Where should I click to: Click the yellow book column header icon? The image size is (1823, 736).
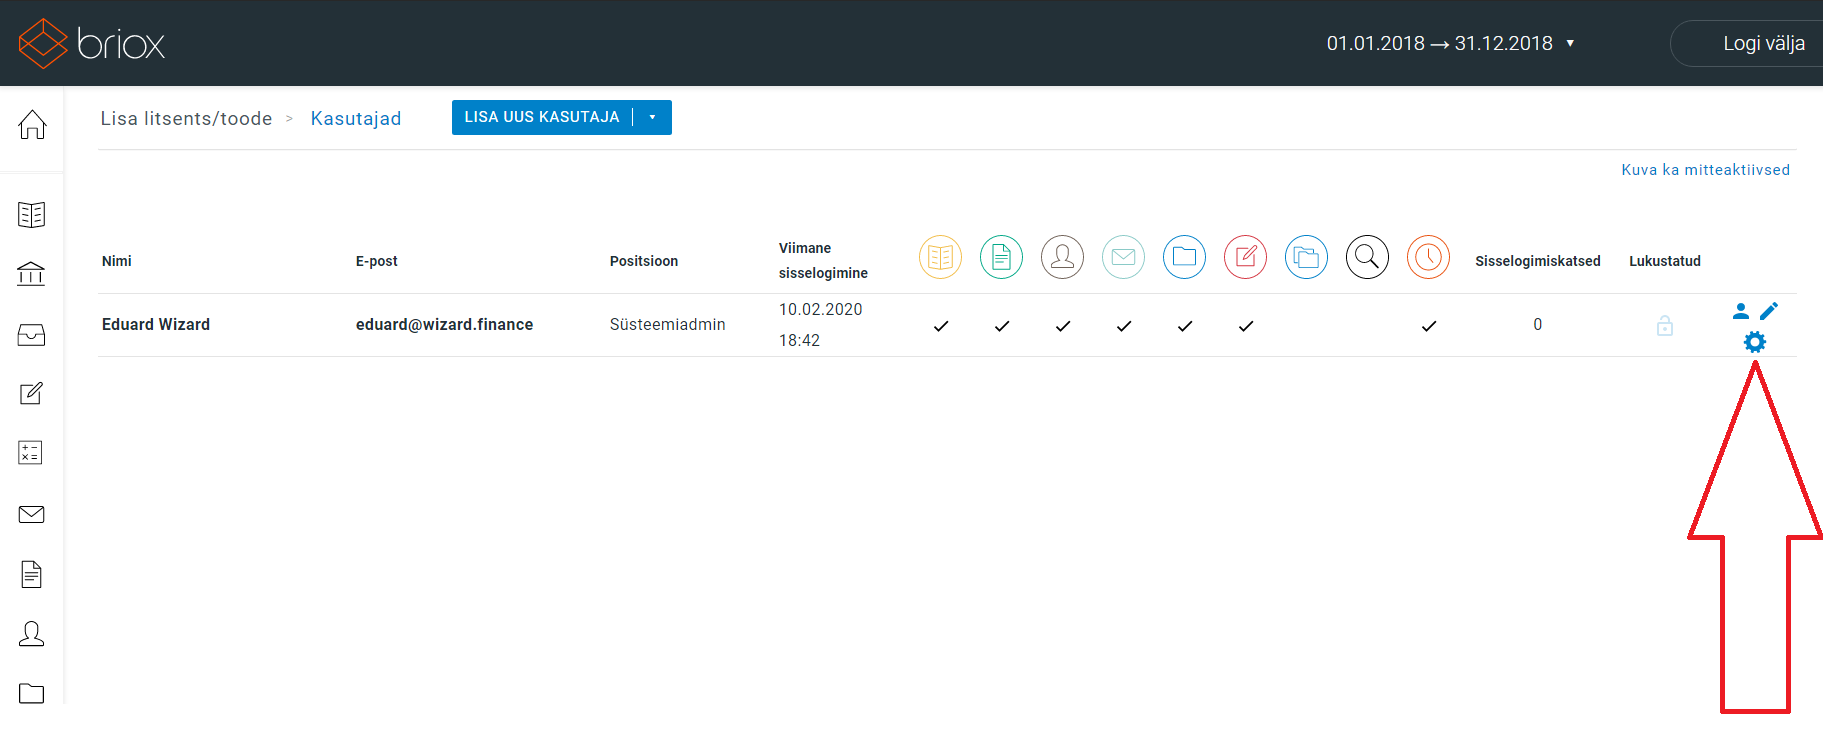tap(940, 258)
